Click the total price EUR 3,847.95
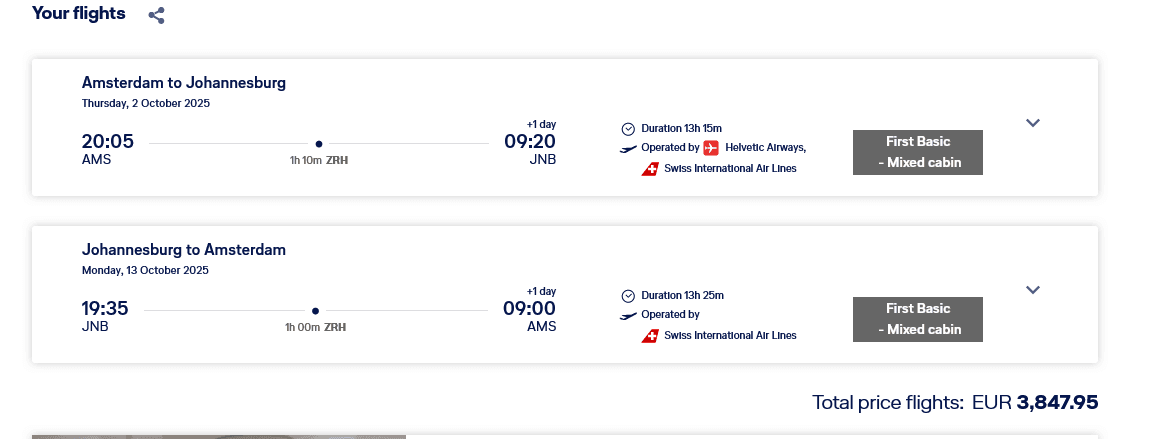Viewport: 1157px width, 439px height. pyautogui.click(x=1057, y=403)
